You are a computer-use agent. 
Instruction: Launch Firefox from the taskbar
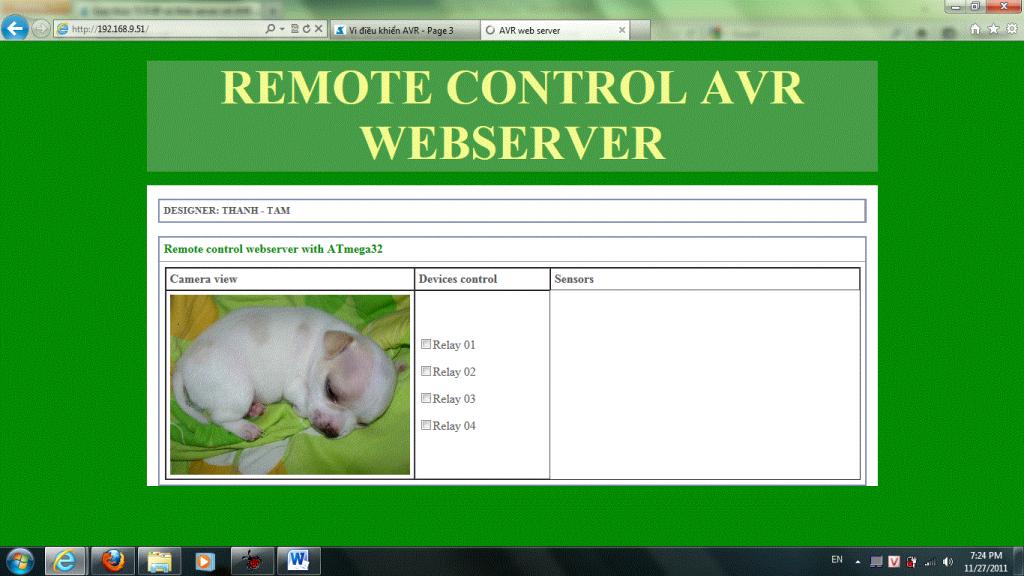pyautogui.click(x=112, y=561)
